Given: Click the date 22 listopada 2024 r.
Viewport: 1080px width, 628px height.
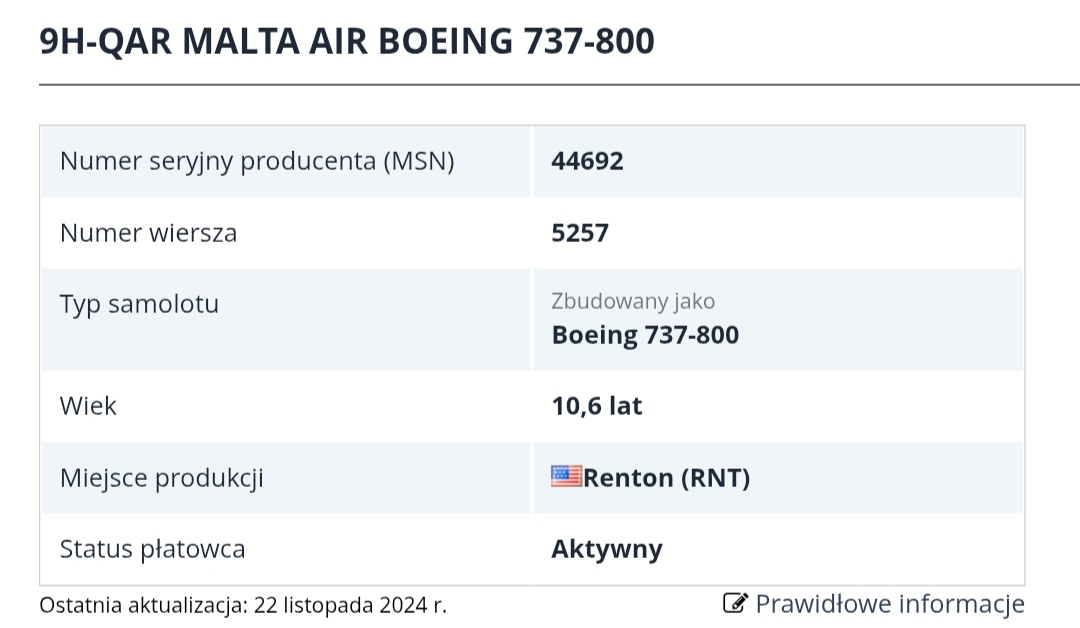Looking at the screenshot, I should click(350, 605).
